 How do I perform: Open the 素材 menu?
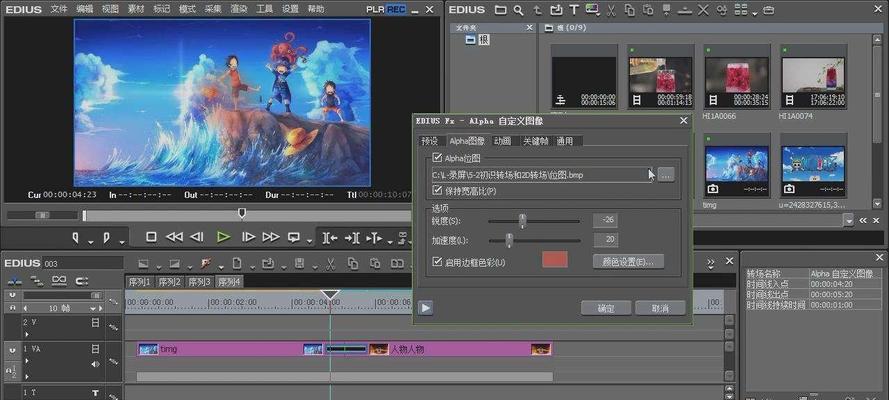tap(136, 9)
